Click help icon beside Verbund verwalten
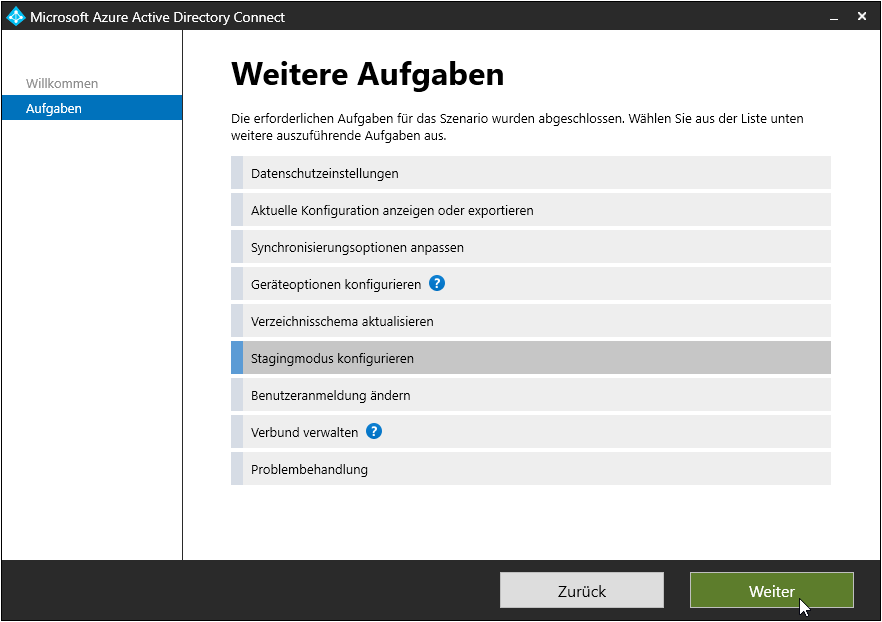 (374, 432)
